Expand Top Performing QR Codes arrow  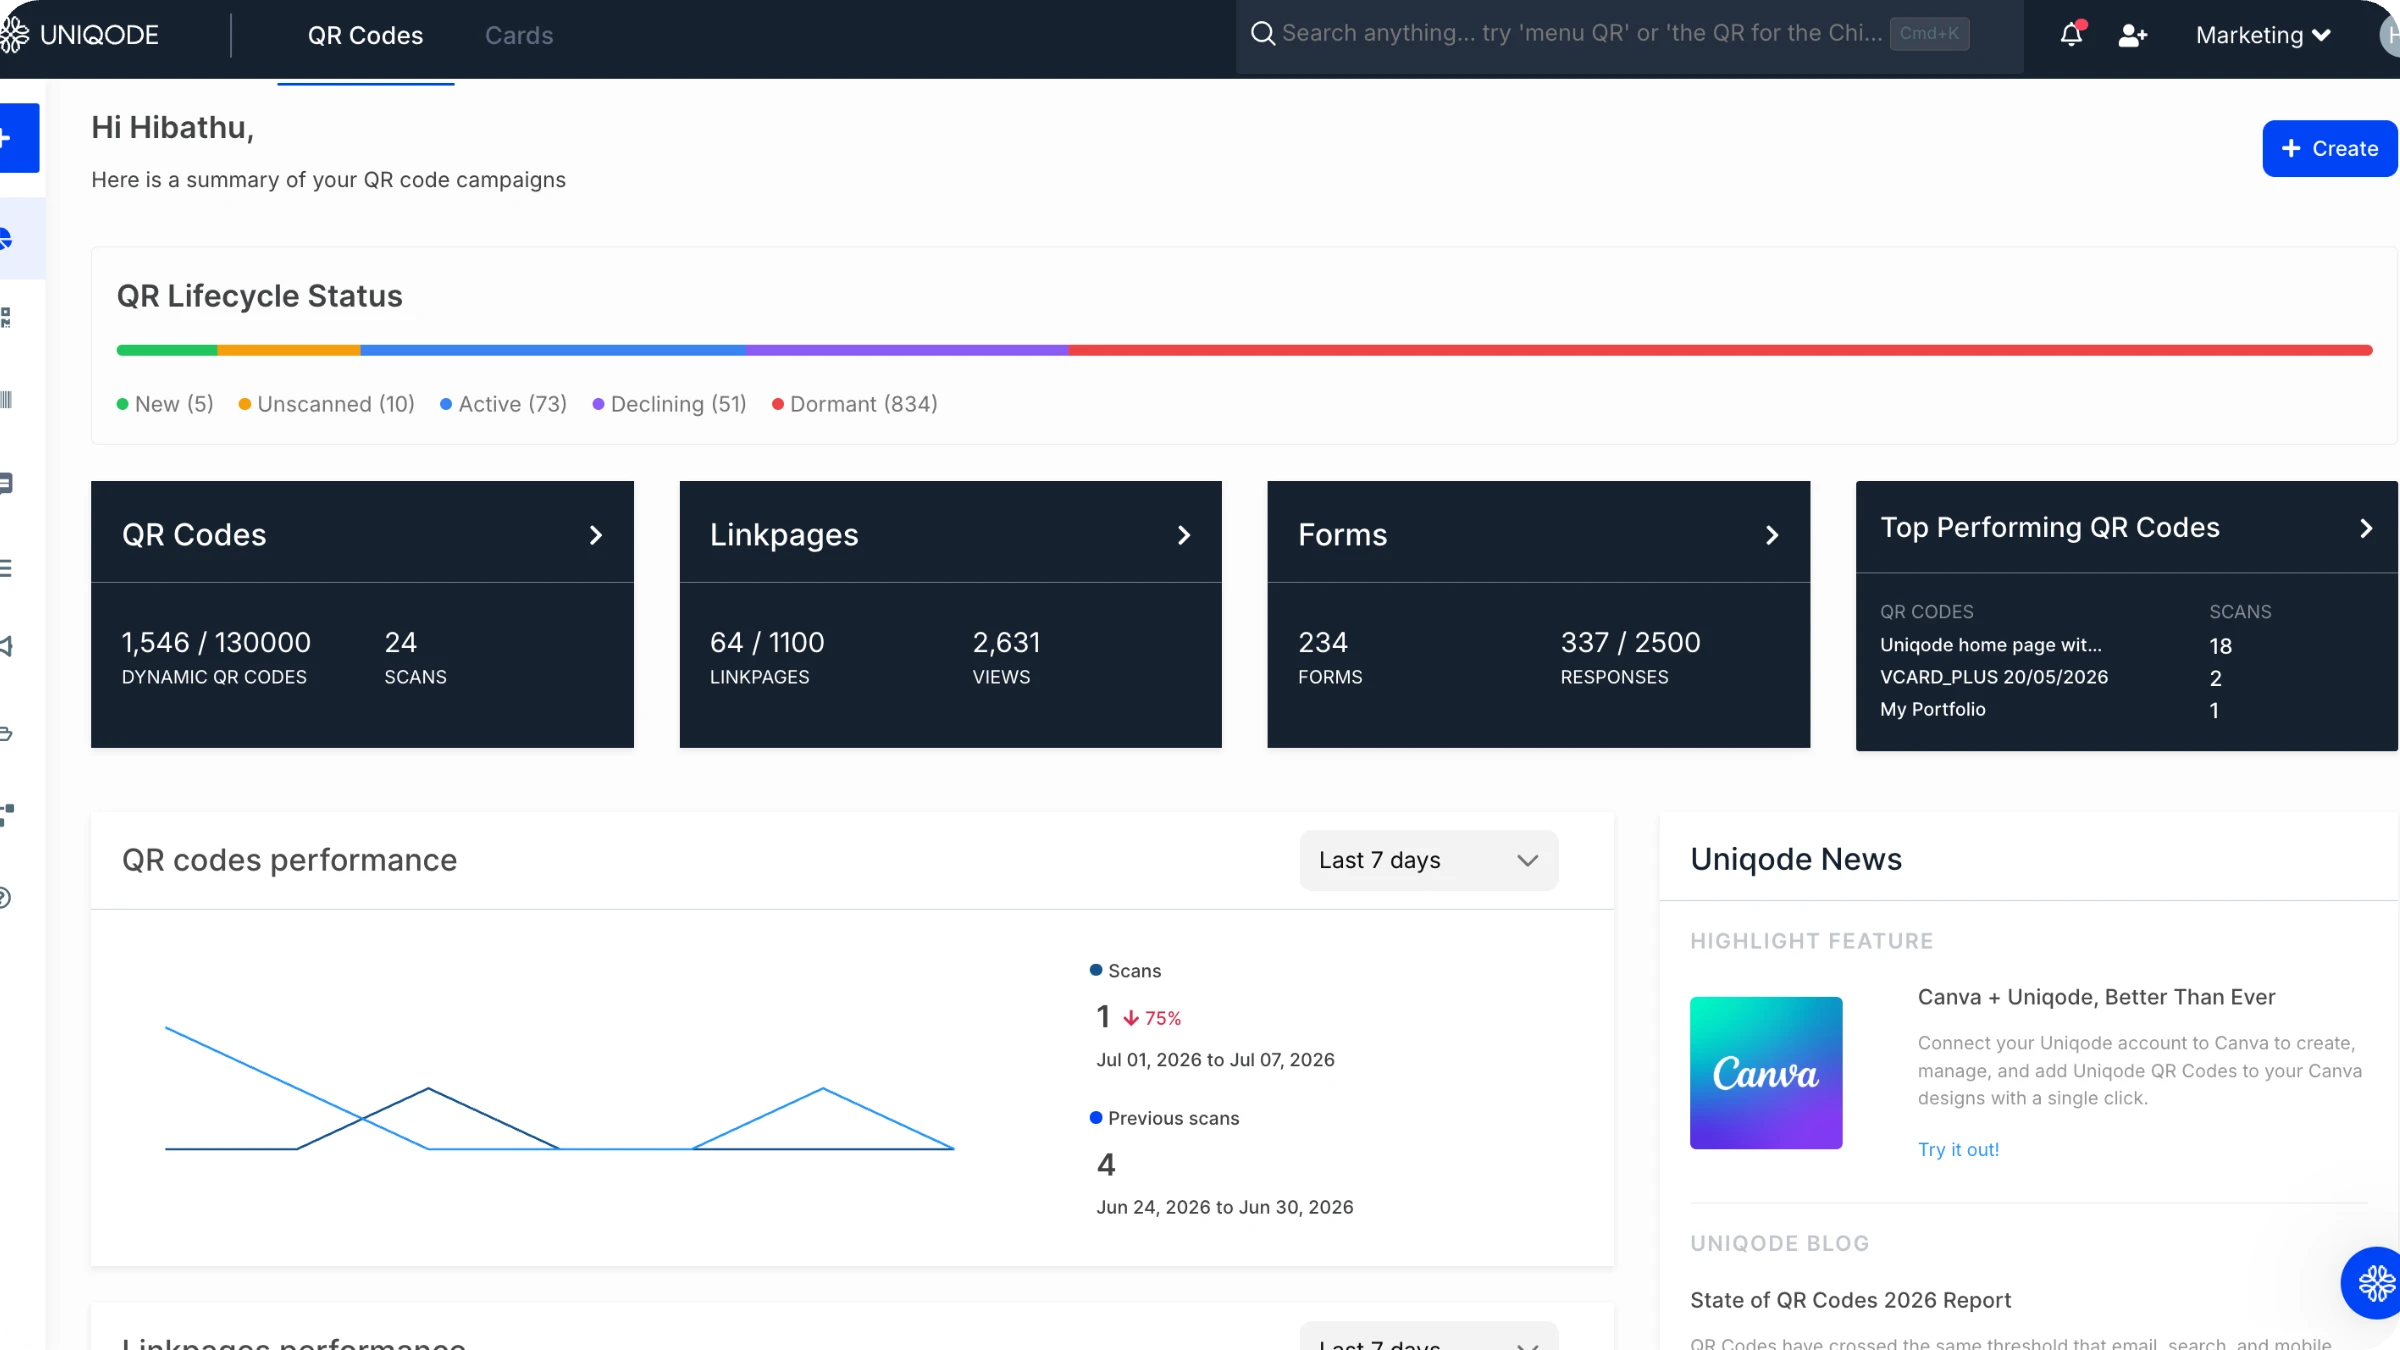(x=2366, y=528)
